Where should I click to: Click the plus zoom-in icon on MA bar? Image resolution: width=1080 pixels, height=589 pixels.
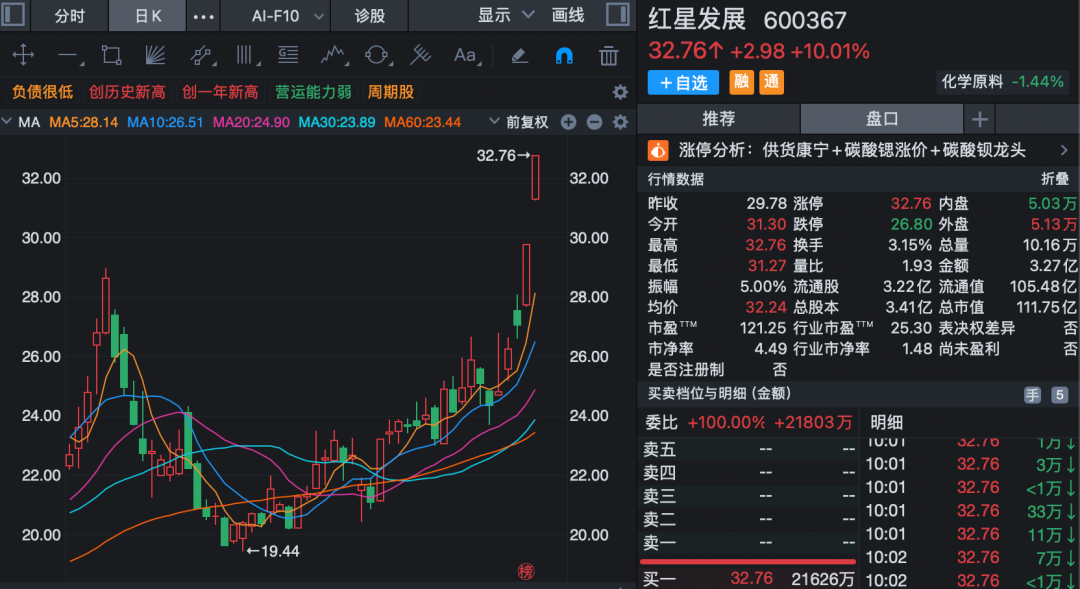[568, 122]
